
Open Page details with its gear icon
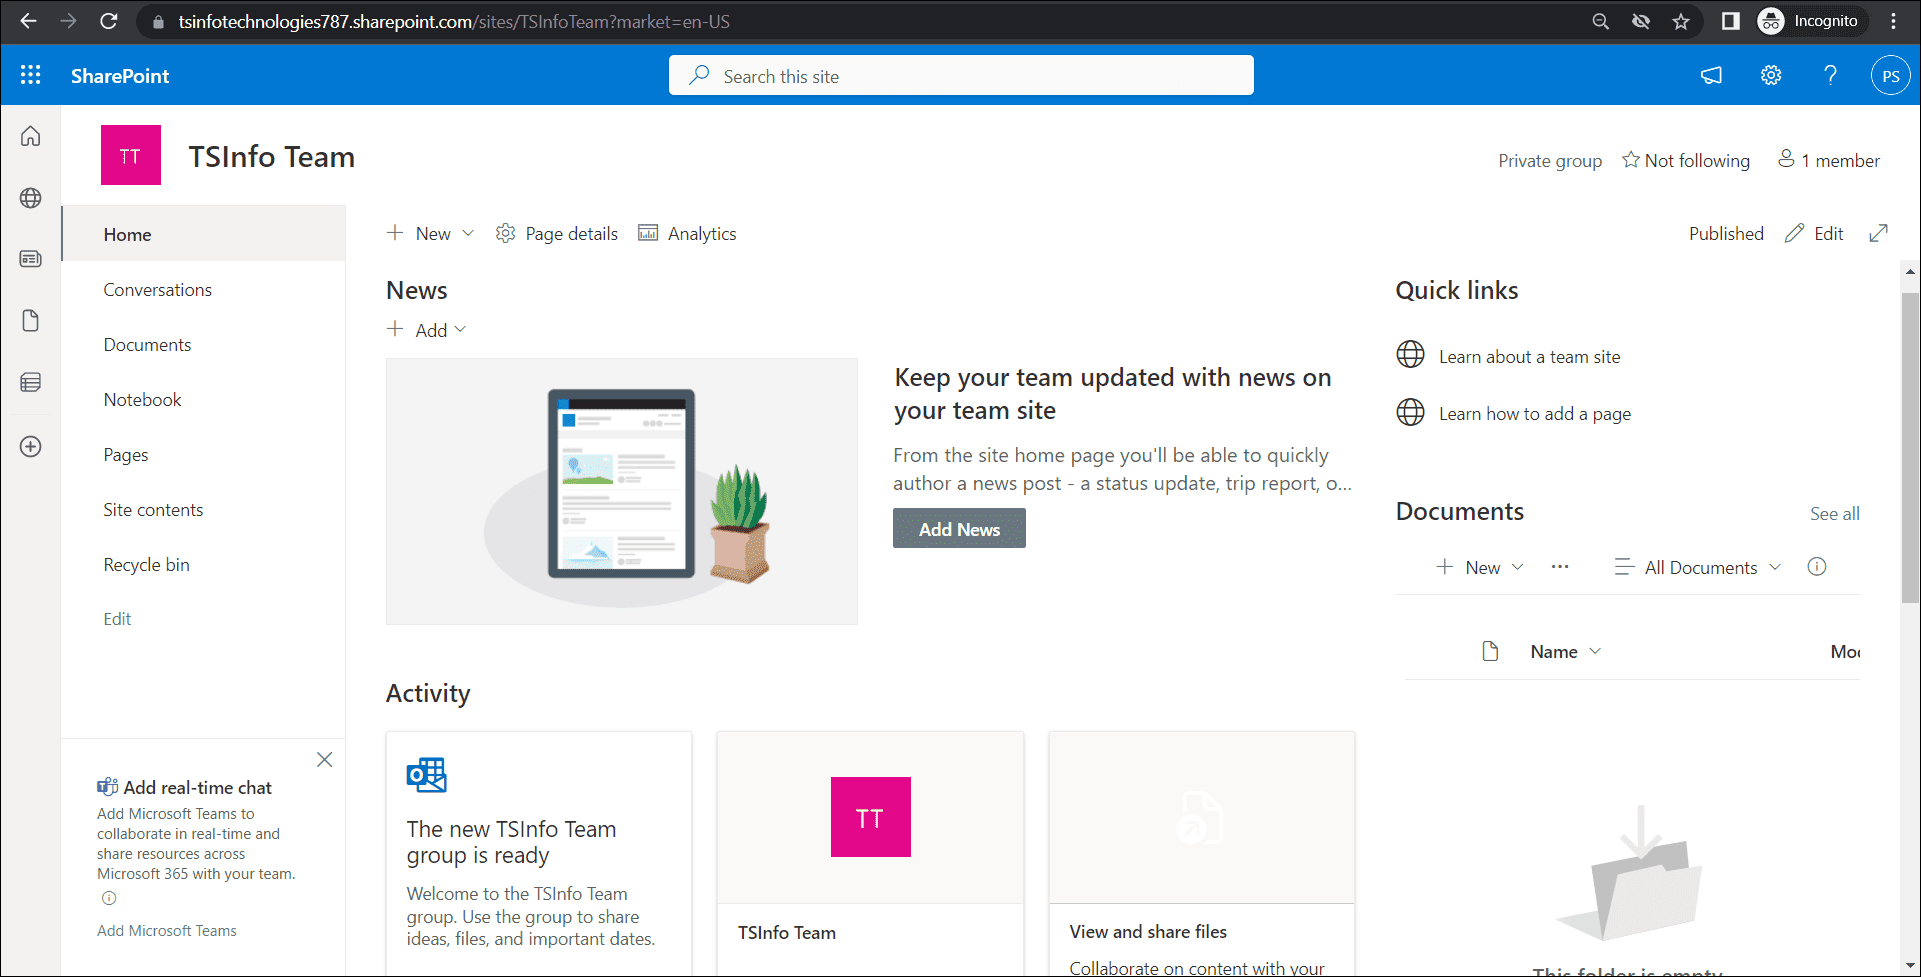click(556, 233)
